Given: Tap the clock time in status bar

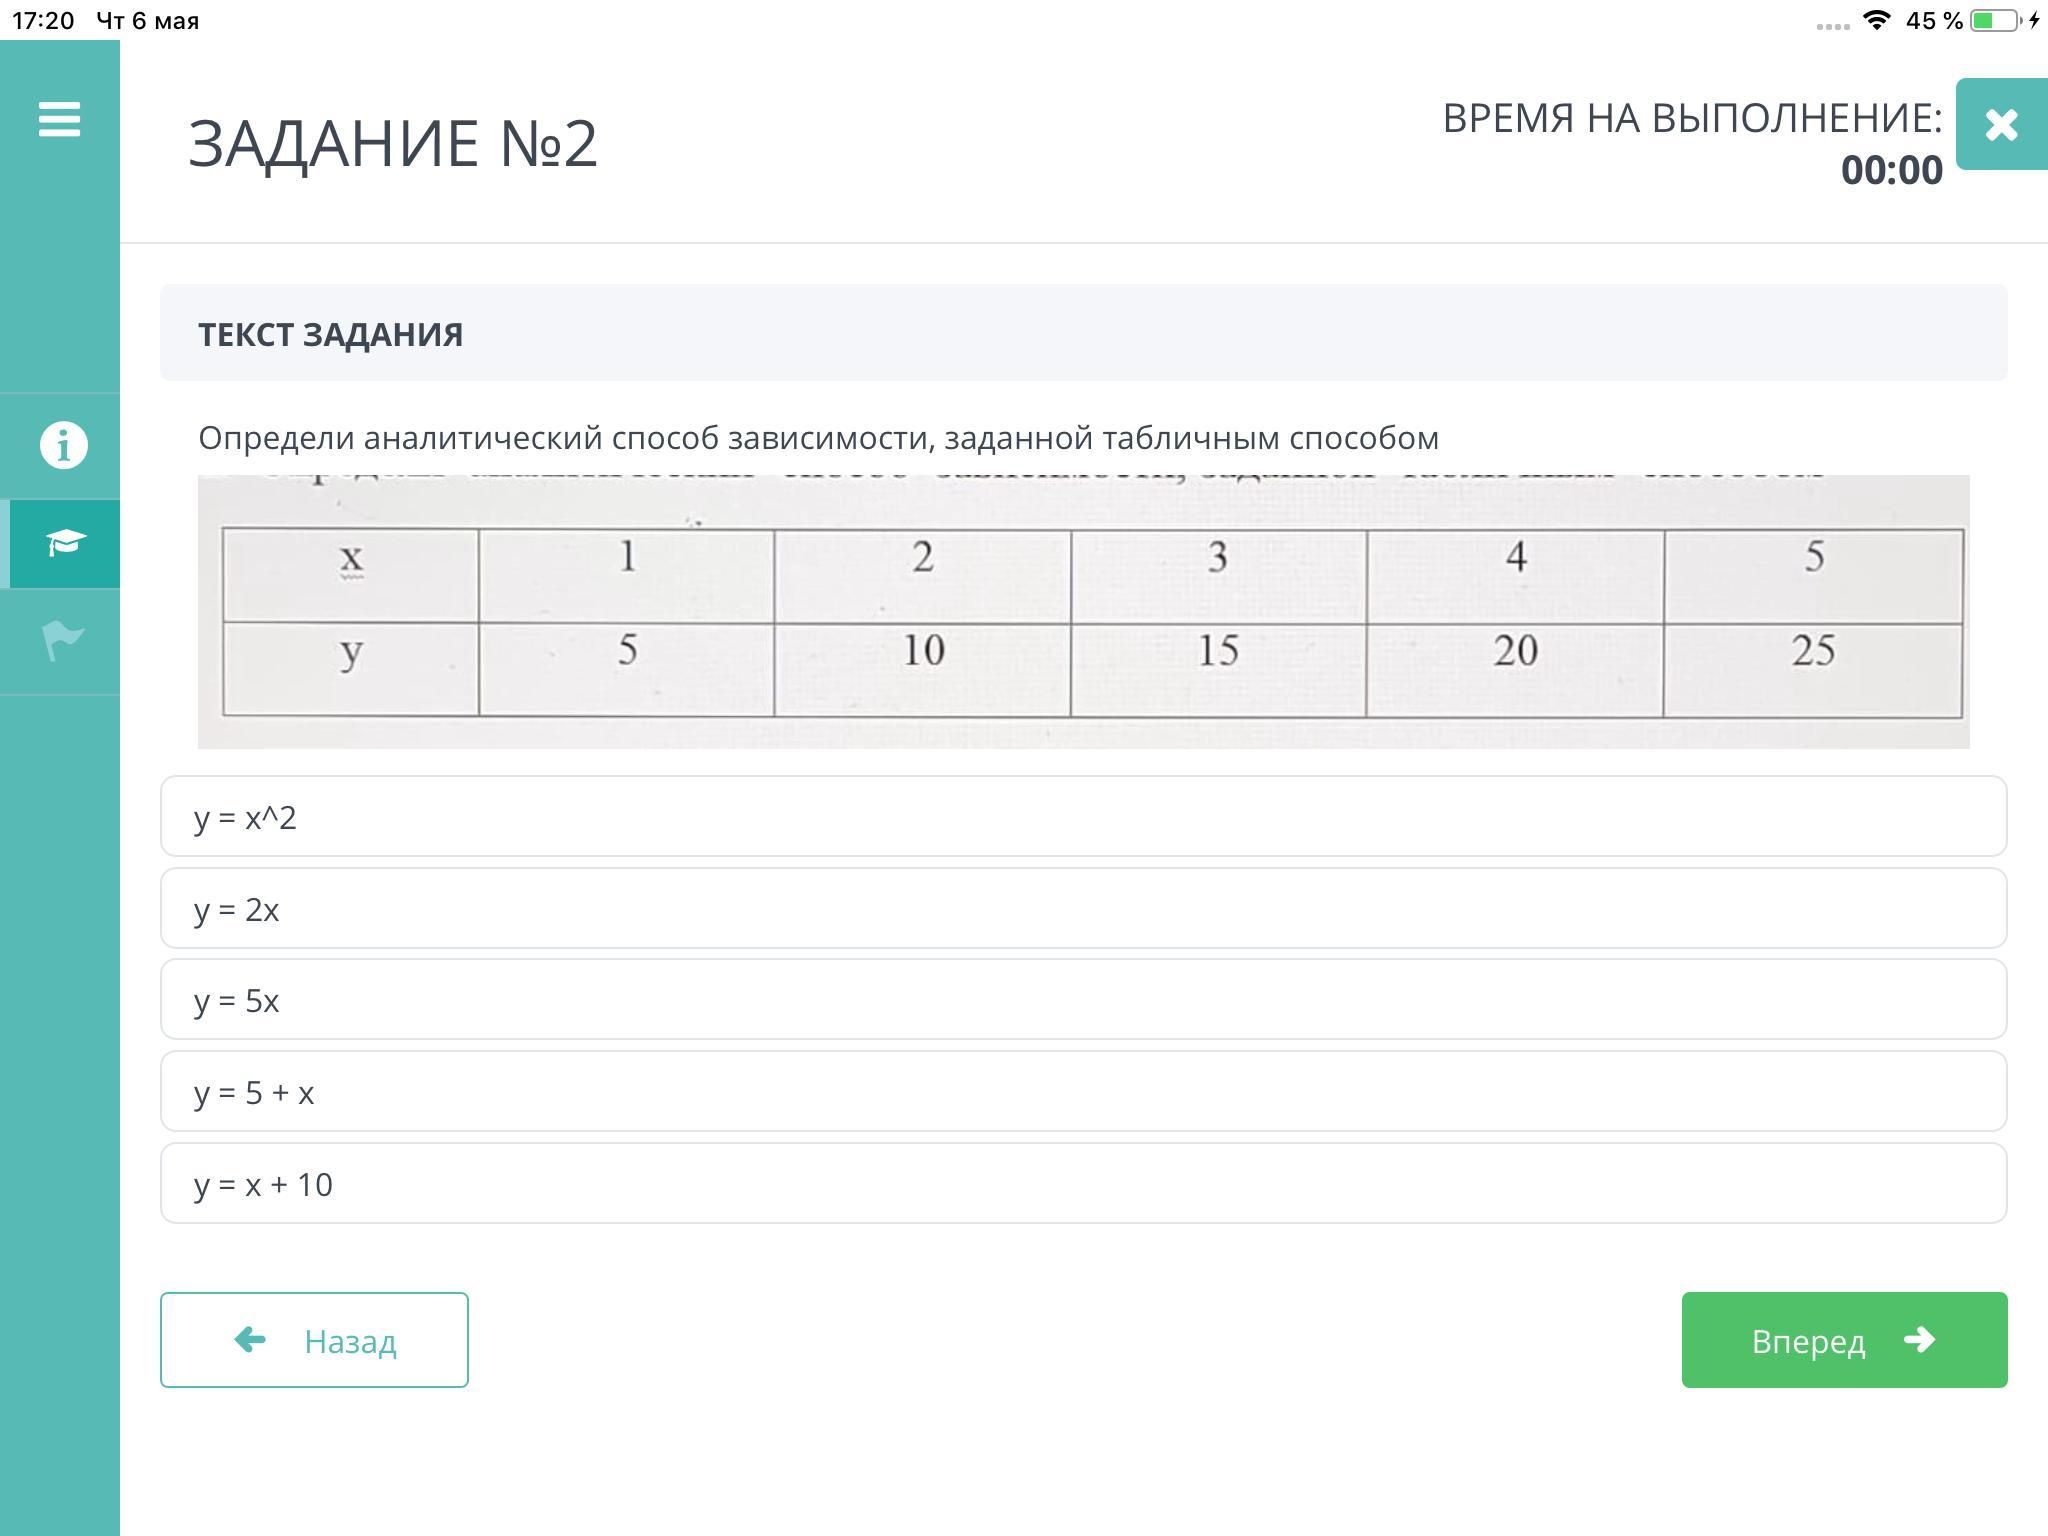Looking at the screenshot, I should 43,20.
